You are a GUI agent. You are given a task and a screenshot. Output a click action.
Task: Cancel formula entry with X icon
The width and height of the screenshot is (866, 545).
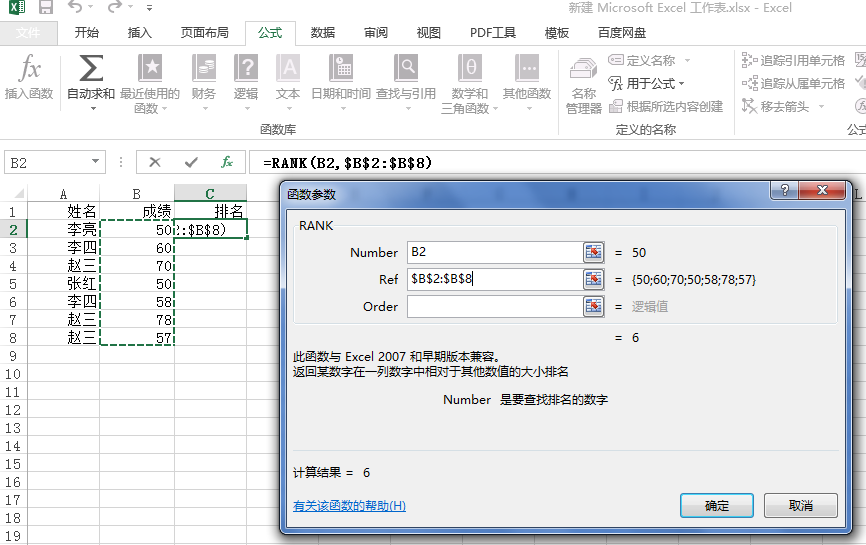(x=155, y=162)
